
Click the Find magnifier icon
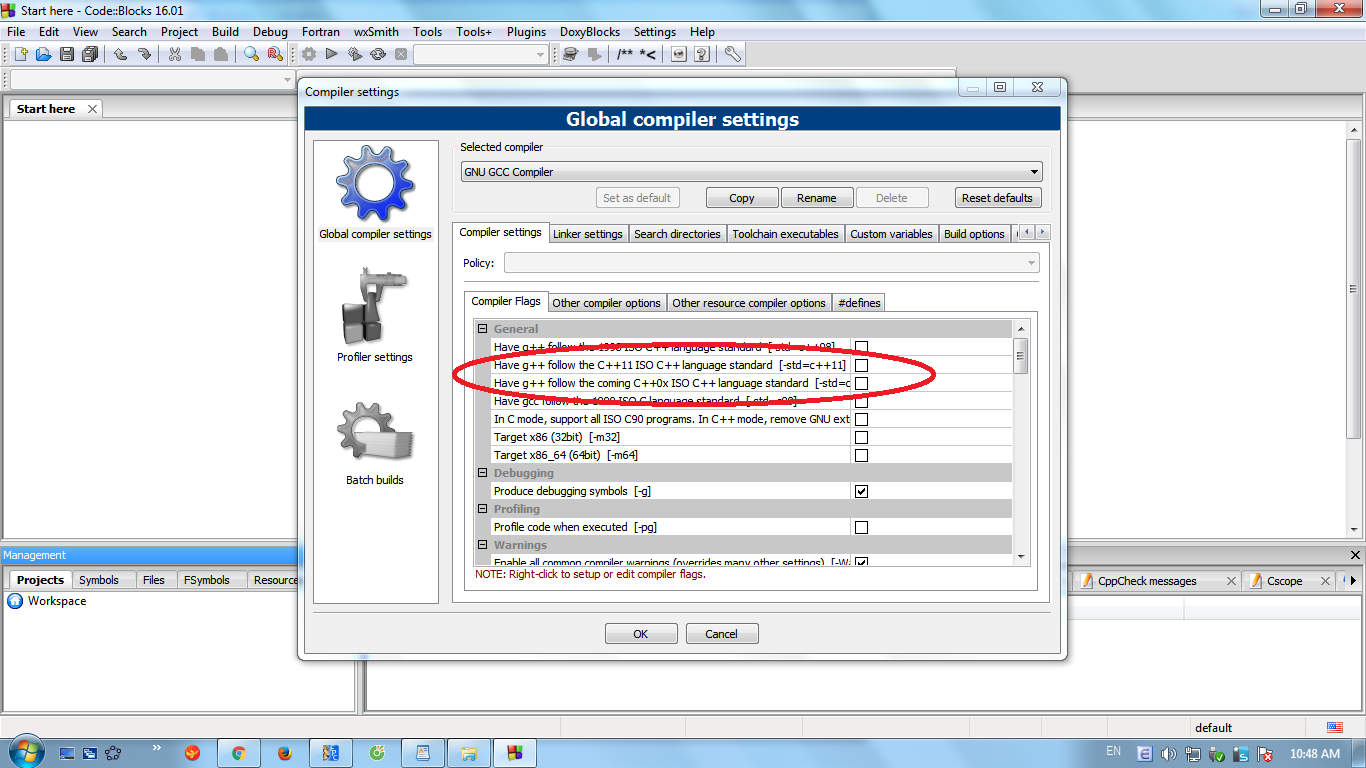(251, 54)
